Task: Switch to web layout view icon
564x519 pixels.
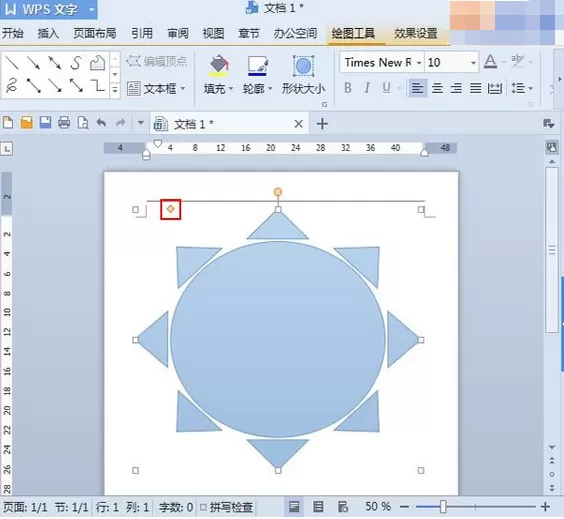Action: click(x=342, y=507)
